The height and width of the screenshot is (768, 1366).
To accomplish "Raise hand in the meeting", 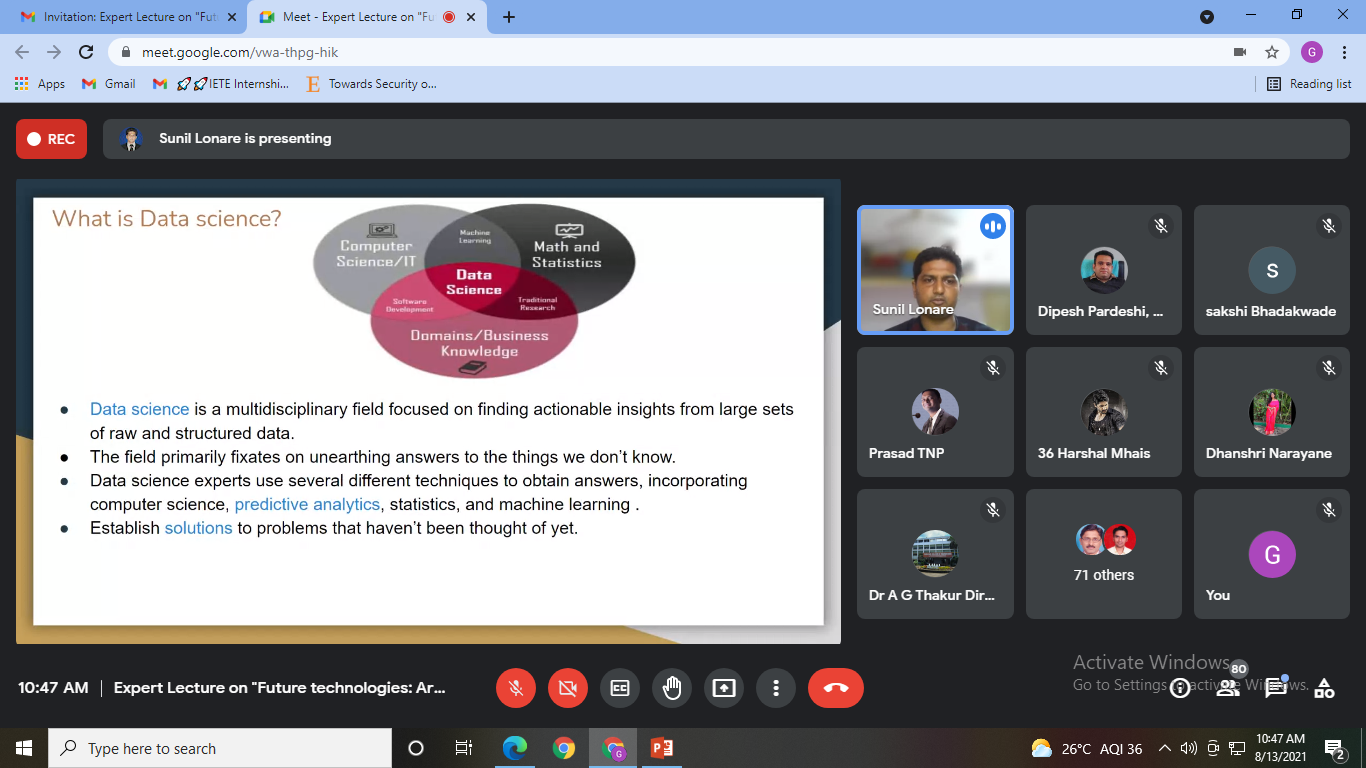I will coord(672,688).
